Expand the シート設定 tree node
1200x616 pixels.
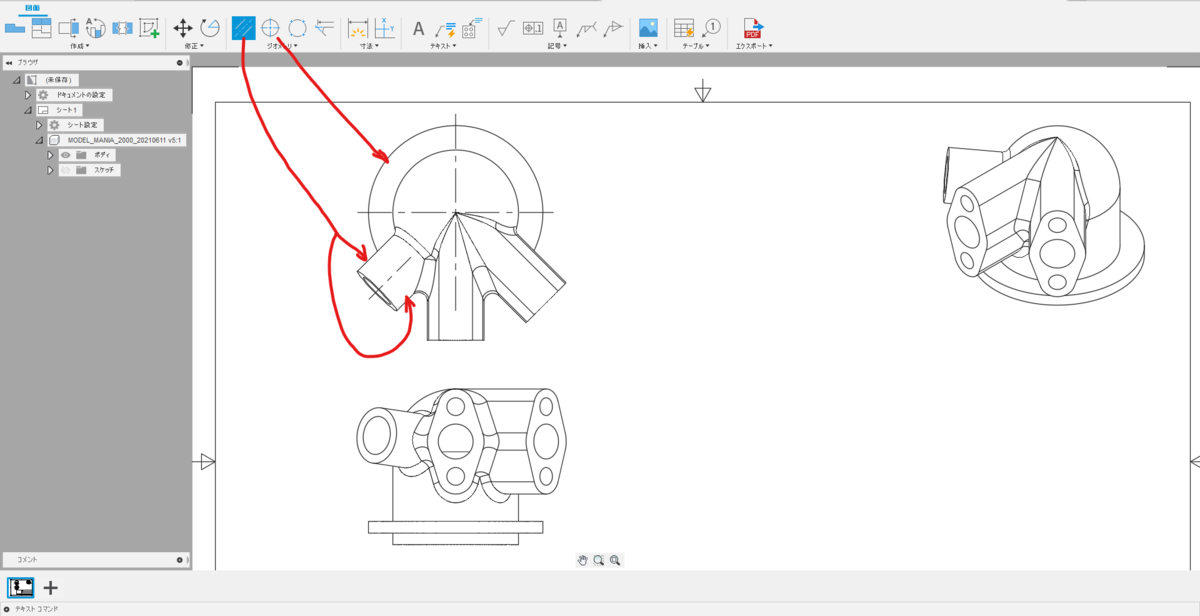coord(39,125)
